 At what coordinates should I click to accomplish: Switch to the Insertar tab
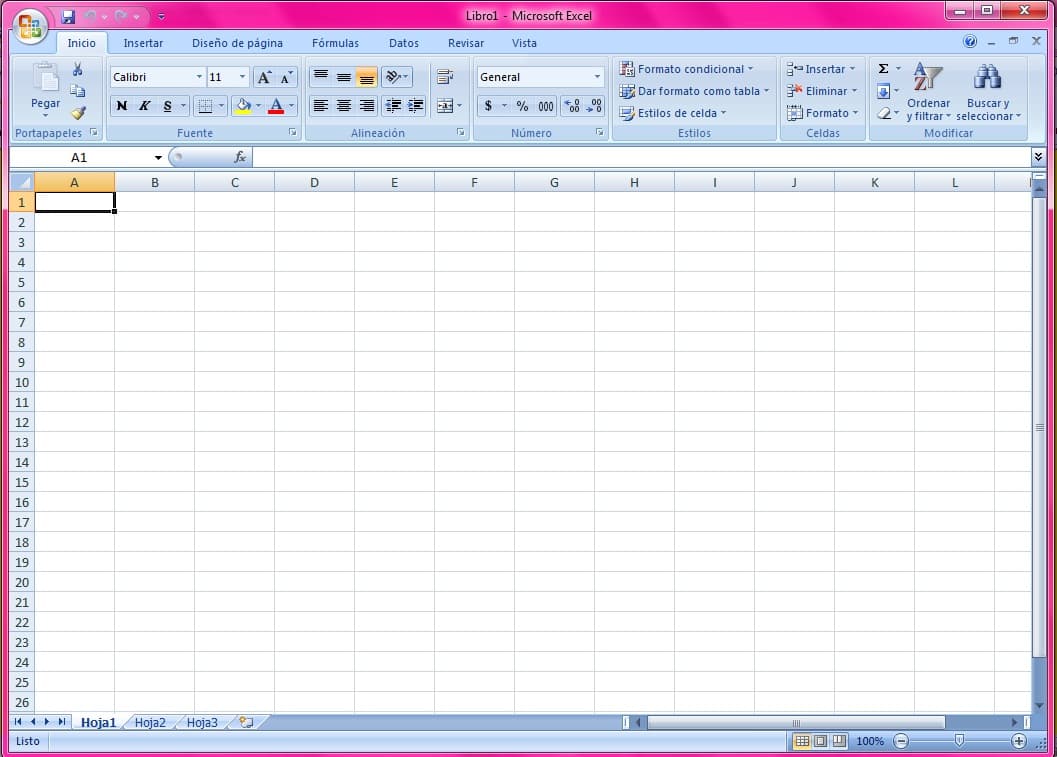[143, 43]
